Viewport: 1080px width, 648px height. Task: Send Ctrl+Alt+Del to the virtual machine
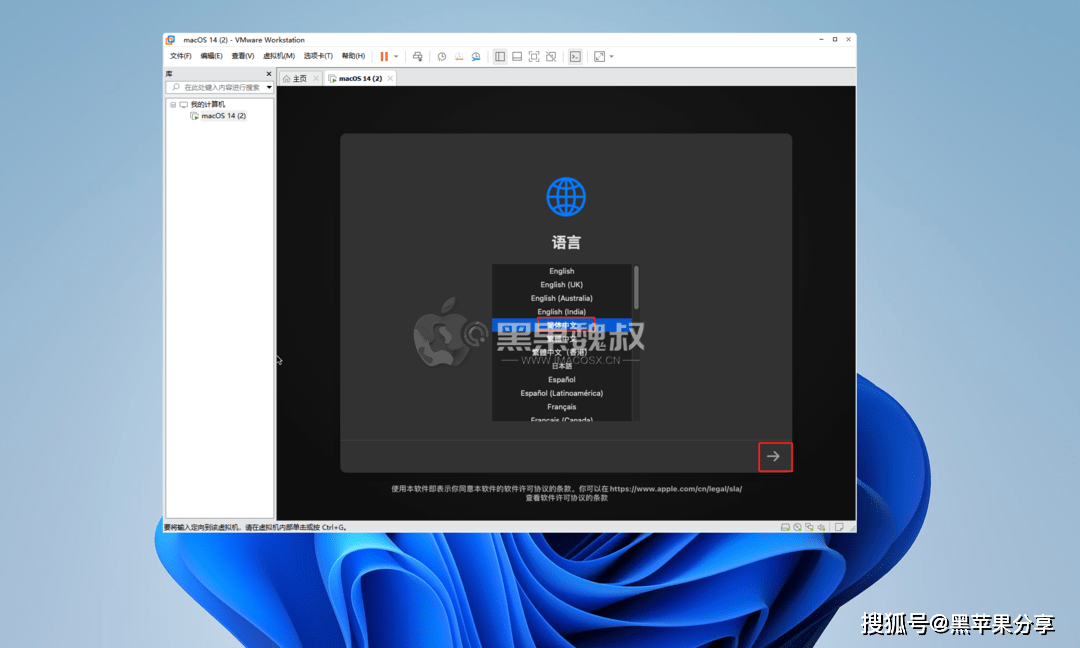pyautogui.click(x=417, y=56)
